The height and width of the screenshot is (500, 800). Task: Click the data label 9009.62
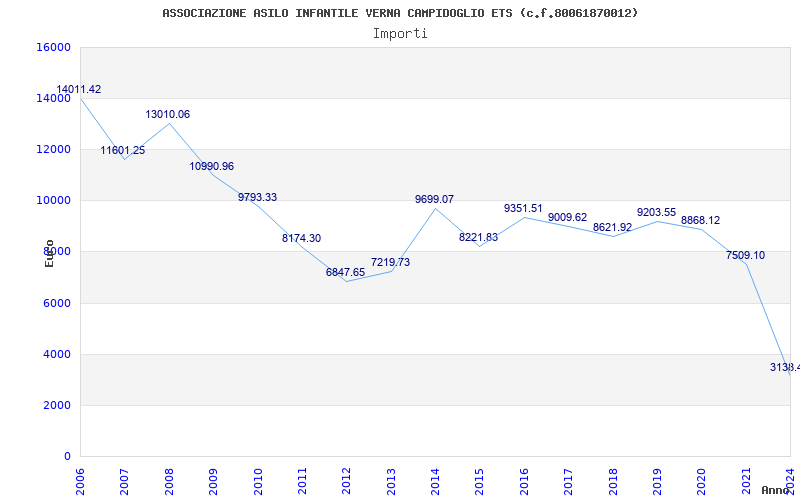click(x=567, y=217)
